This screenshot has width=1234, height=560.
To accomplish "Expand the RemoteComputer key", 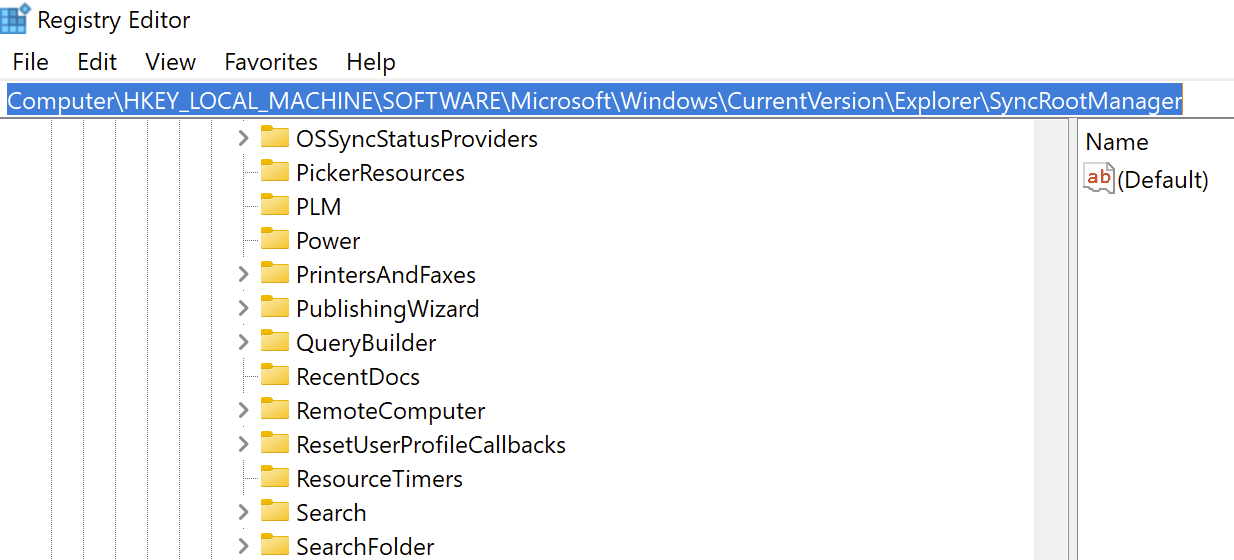I will click(243, 410).
